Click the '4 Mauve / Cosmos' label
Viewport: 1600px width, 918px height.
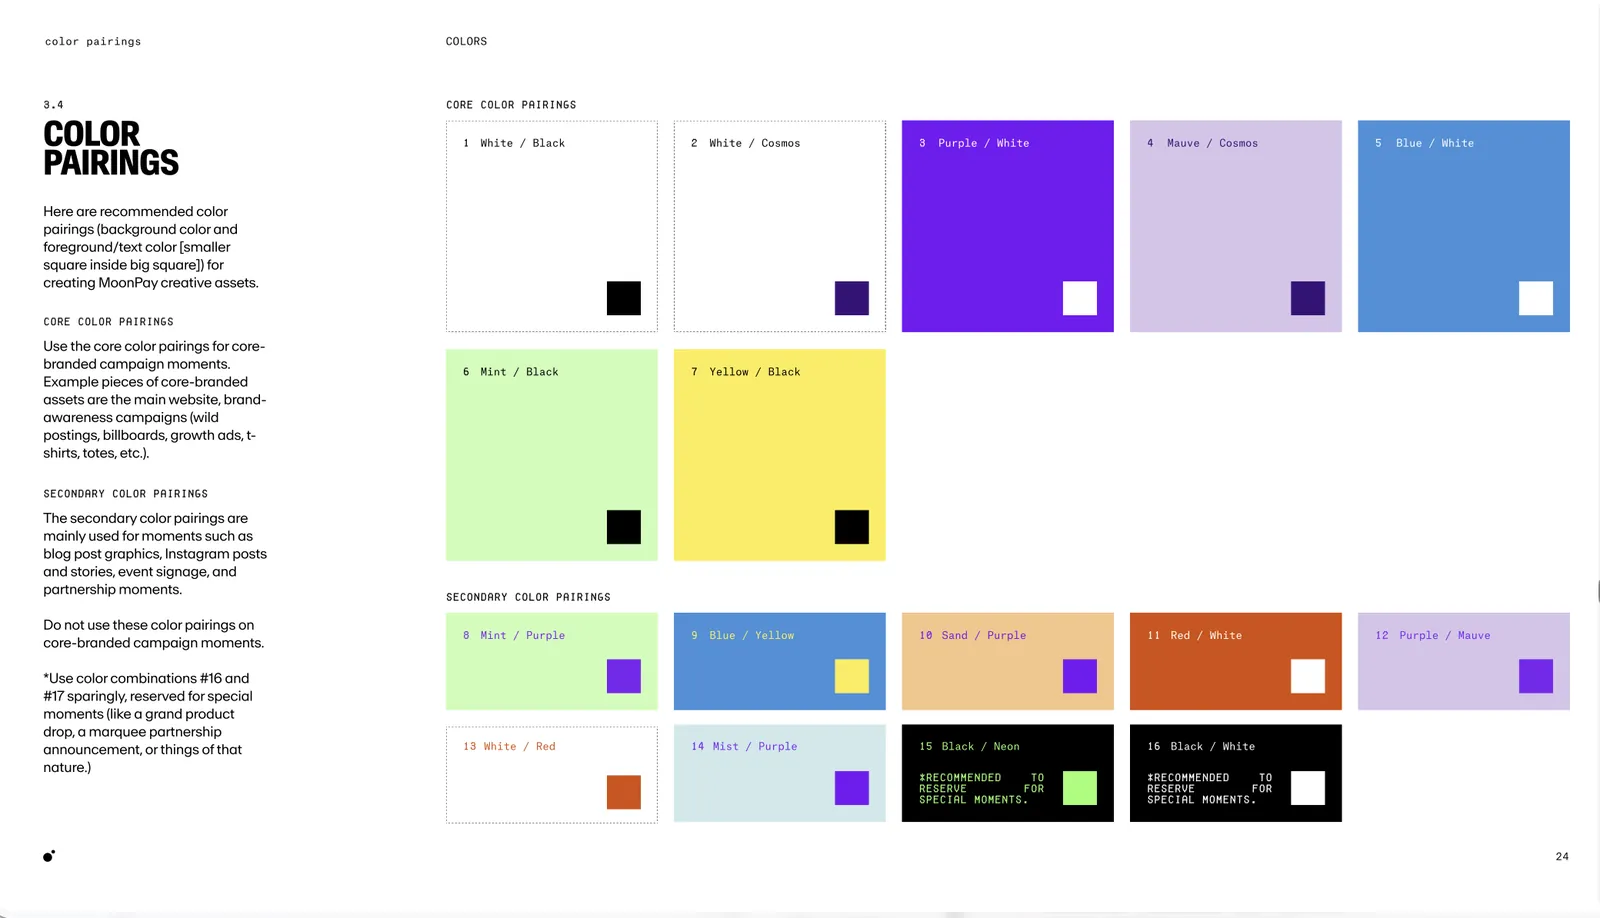(x=1202, y=143)
